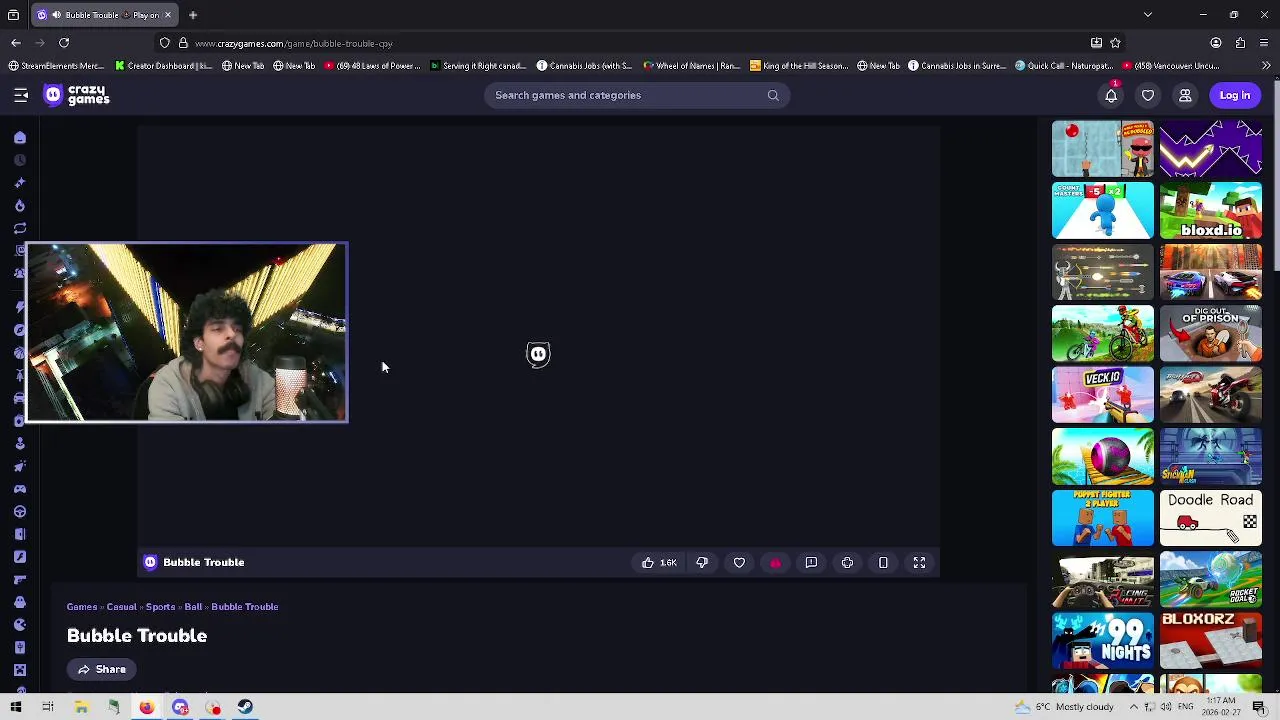Screen dimensions: 1280x720
Task: Click the Log in button
Action: 1235,95
